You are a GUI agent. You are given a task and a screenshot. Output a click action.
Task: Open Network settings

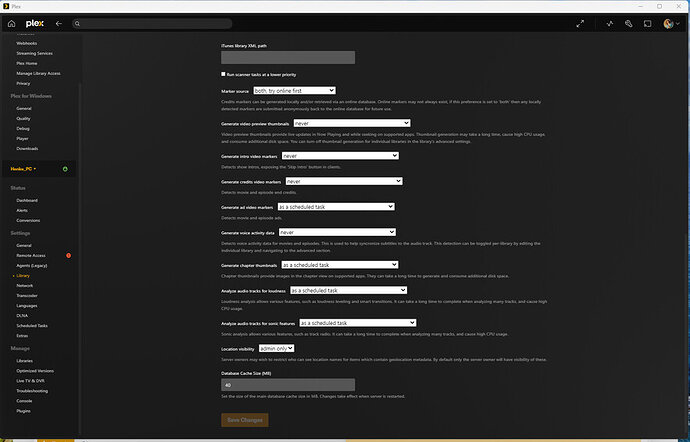25,286
